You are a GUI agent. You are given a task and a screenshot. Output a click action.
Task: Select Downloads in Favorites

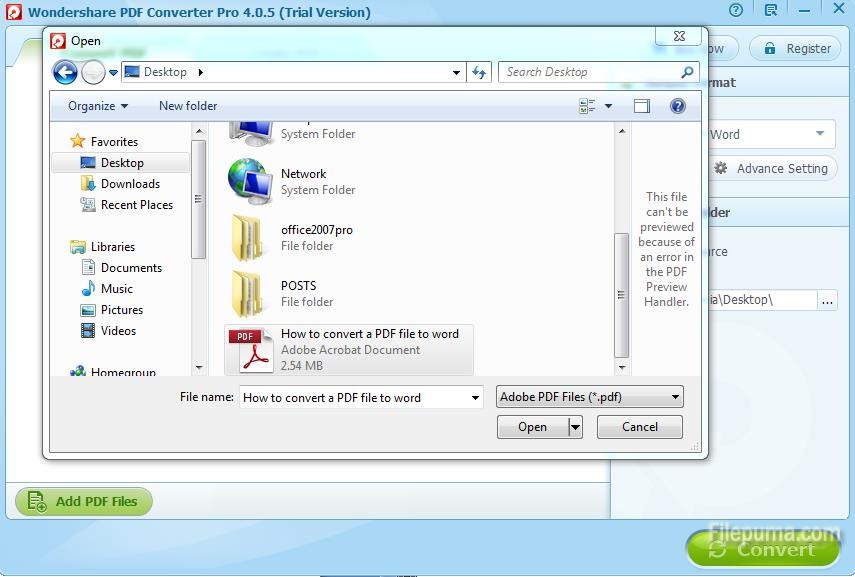coord(130,184)
